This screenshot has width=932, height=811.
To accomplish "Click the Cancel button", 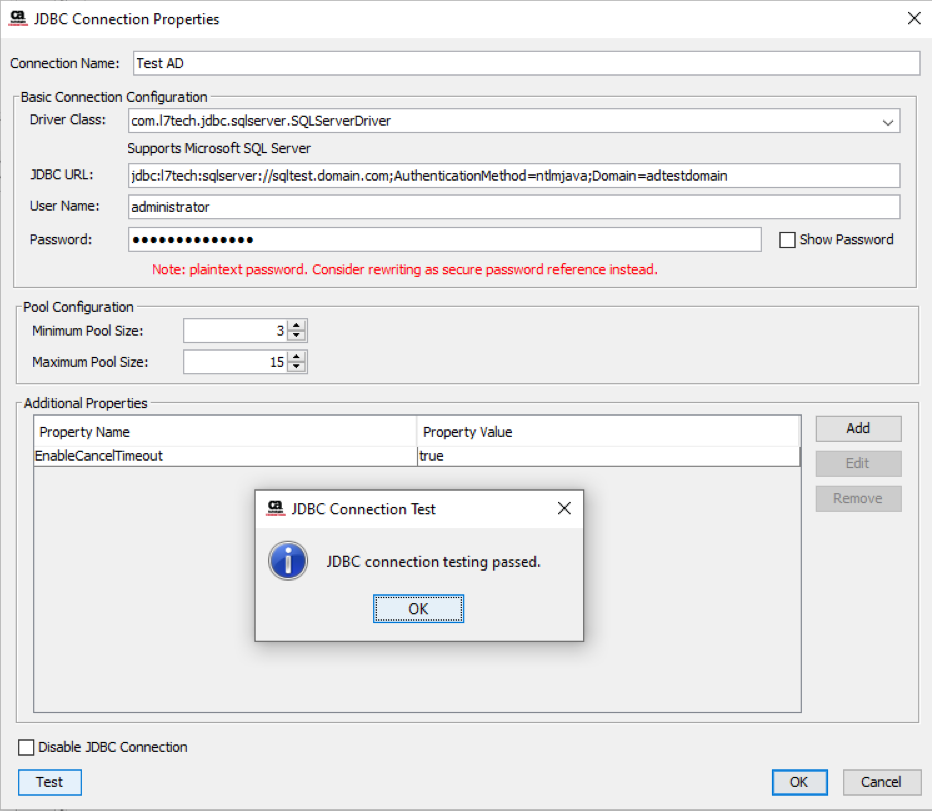I will point(881,782).
